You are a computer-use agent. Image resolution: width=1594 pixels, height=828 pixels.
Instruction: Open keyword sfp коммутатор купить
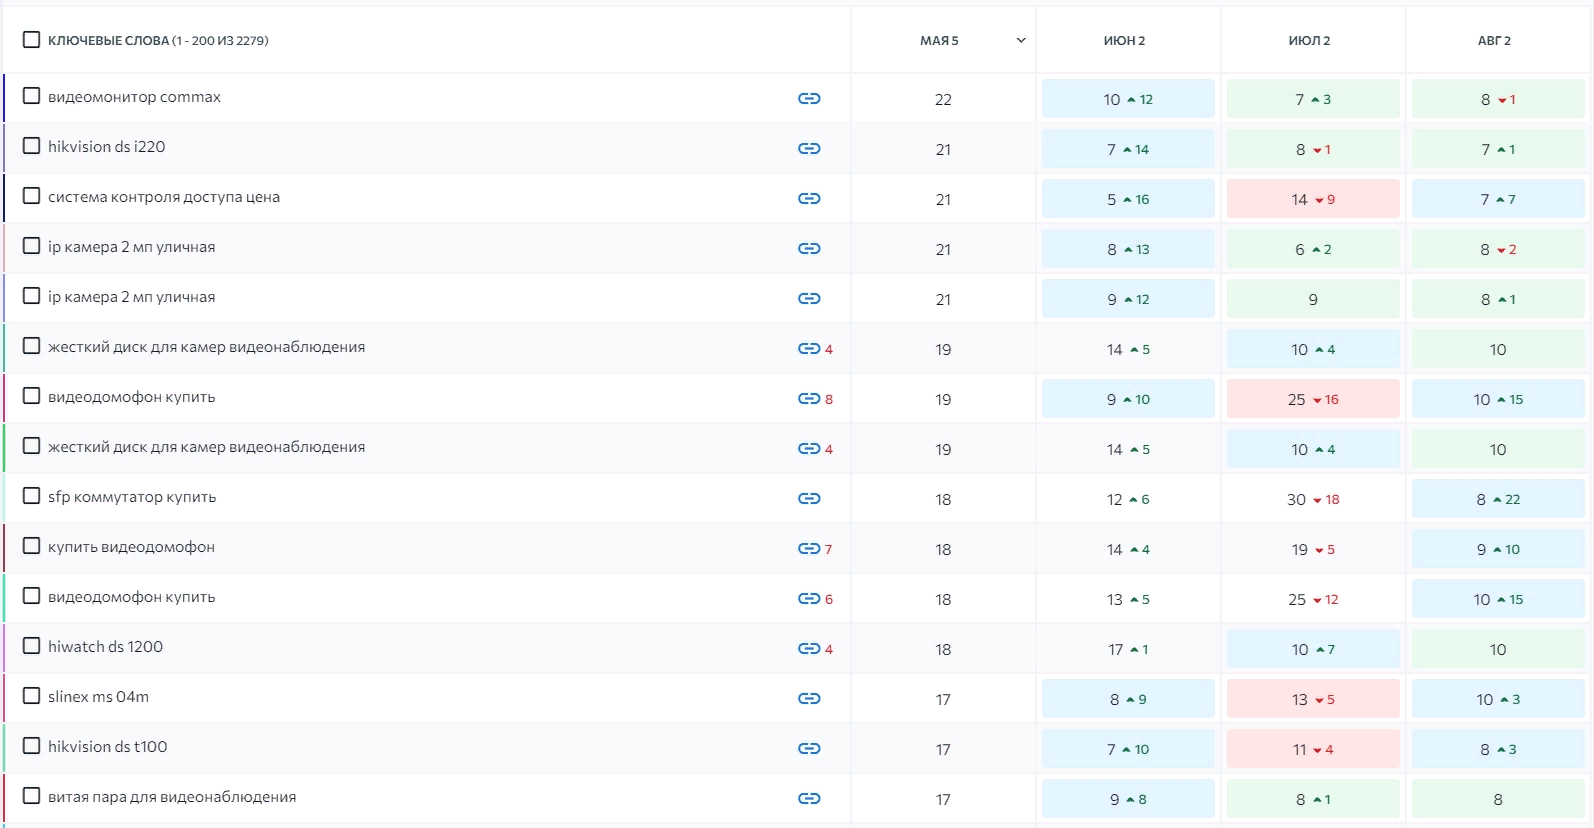pyautogui.click(x=132, y=497)
